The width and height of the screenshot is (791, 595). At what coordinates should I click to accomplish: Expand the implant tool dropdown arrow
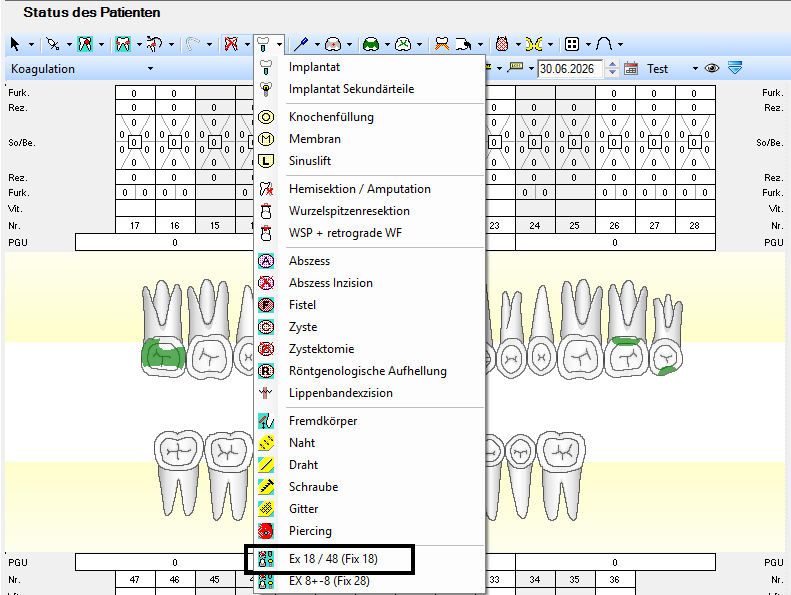(279, 44)
